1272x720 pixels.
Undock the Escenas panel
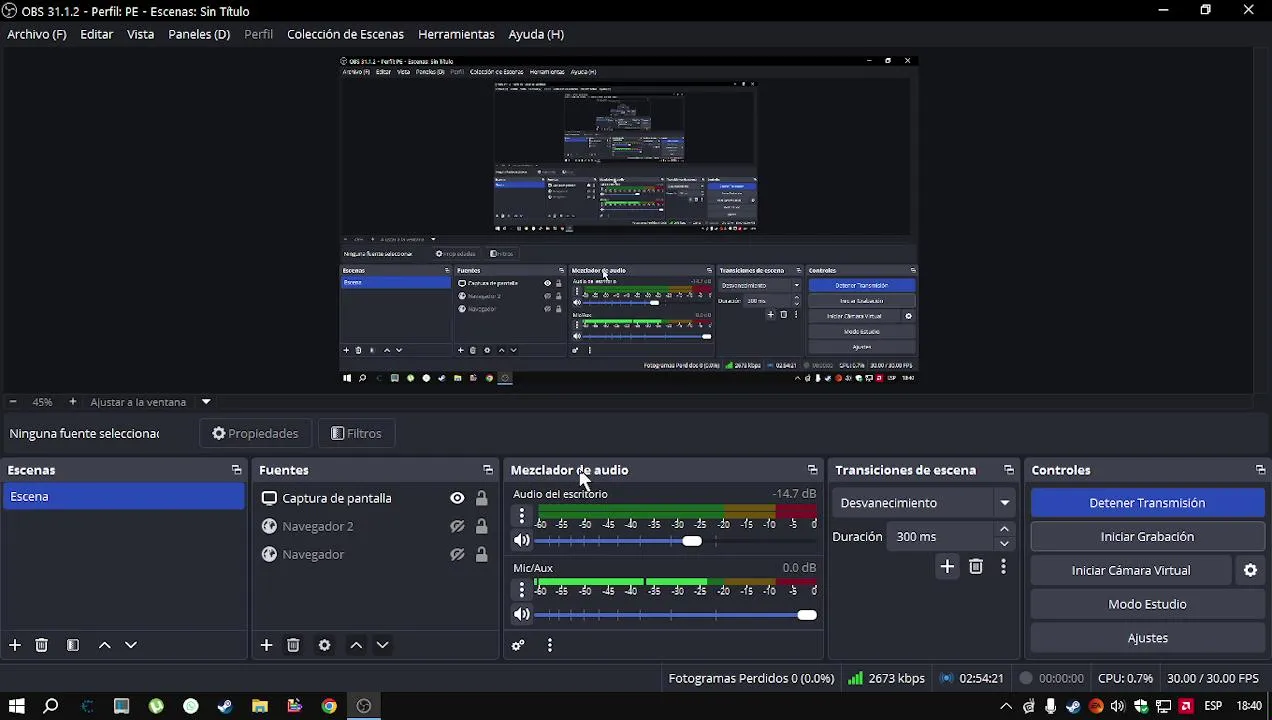236,470
